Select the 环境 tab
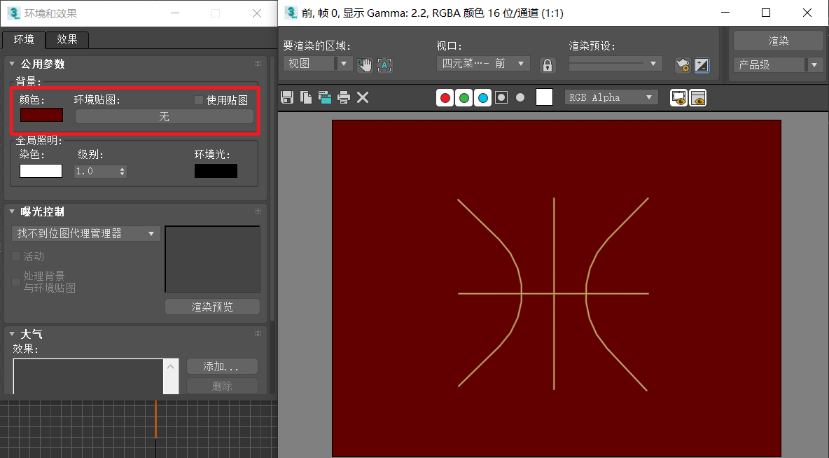The height and width of the screenshot is (458, 829). pos(24,39)
